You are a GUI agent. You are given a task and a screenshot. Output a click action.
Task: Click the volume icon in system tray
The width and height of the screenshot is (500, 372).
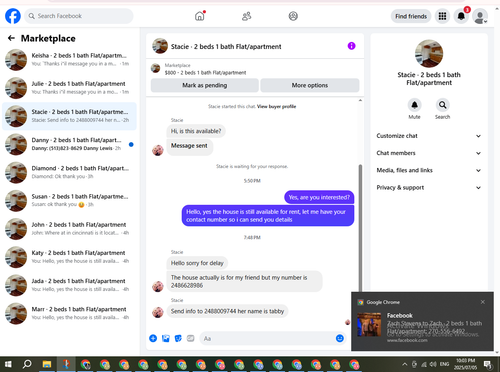433,364
